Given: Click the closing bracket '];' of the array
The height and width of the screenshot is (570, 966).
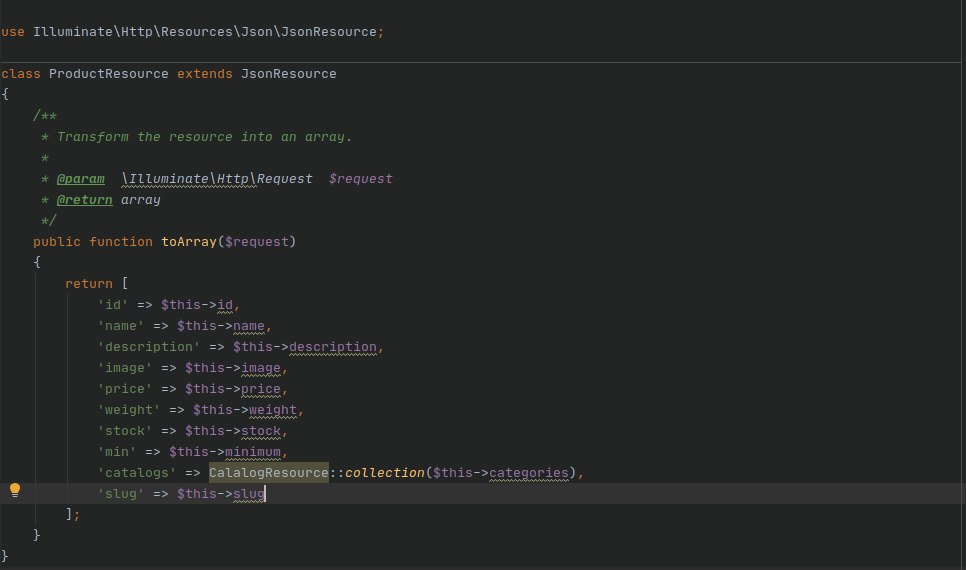Looking at the screenshot, I should tap(73, 514).
